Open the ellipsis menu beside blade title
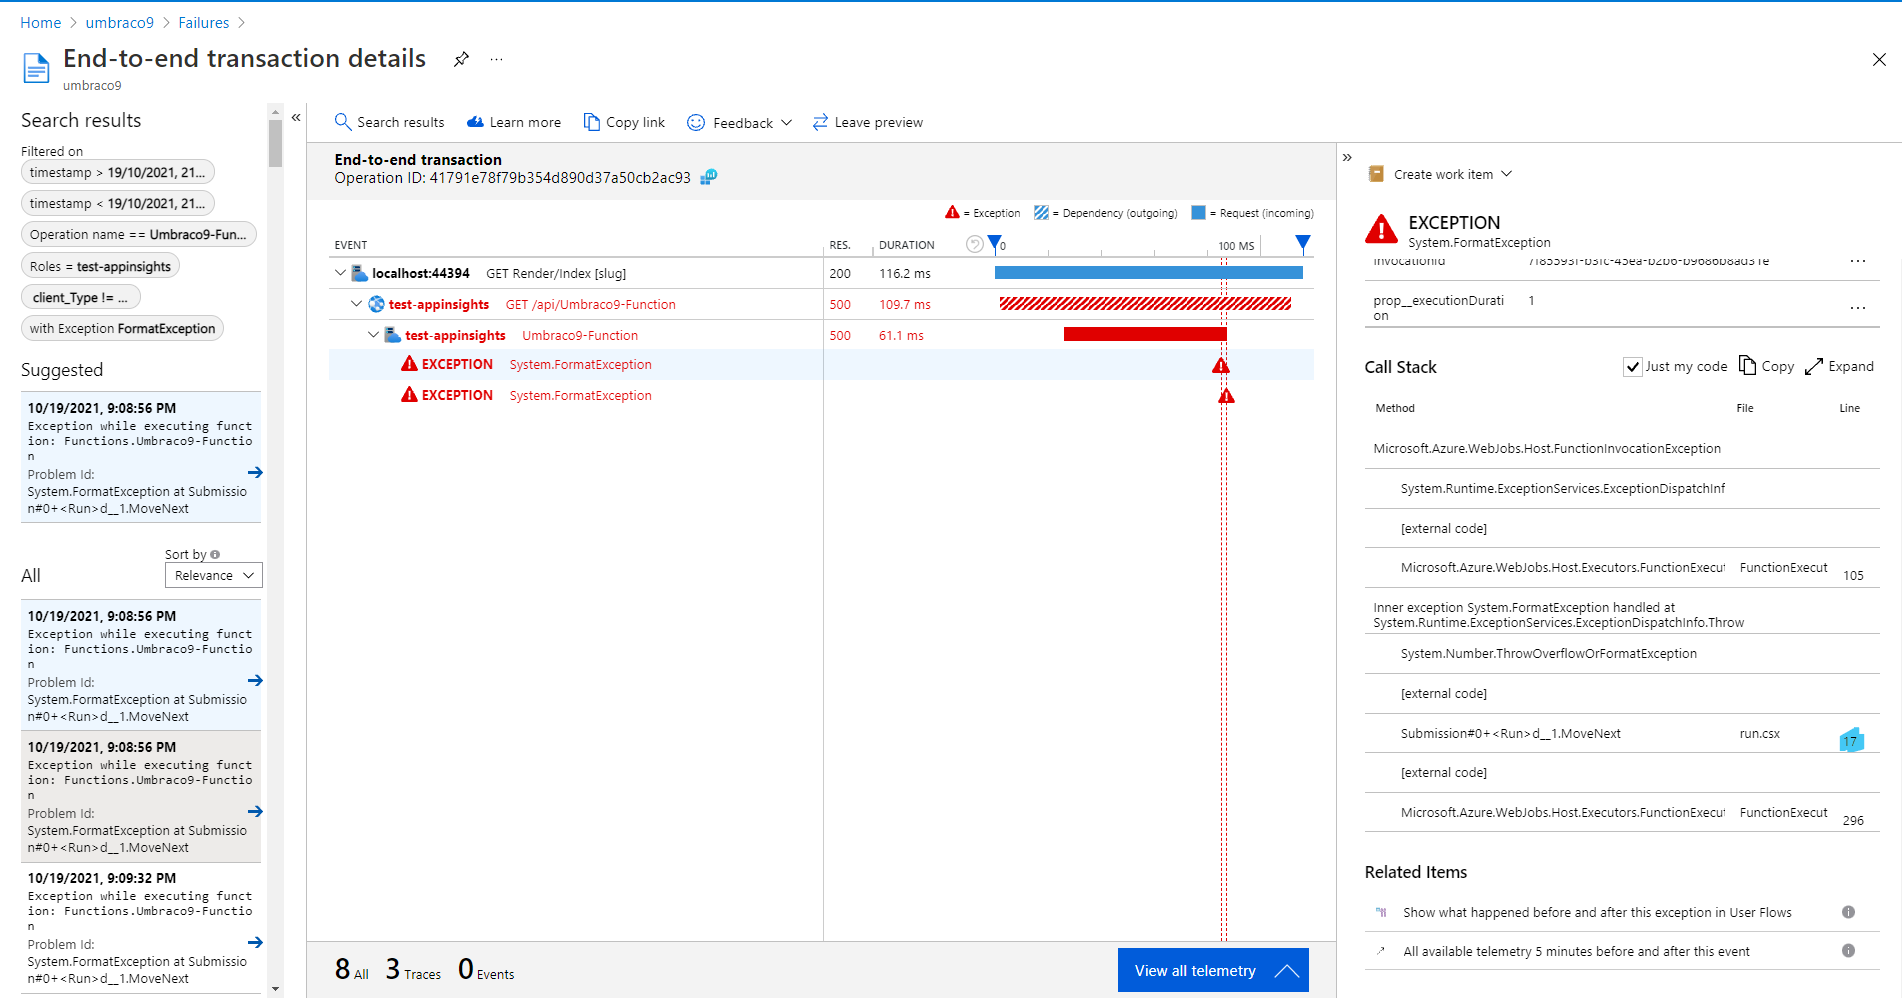This screenshot has height=998, width=1902. tap(496, 59)
